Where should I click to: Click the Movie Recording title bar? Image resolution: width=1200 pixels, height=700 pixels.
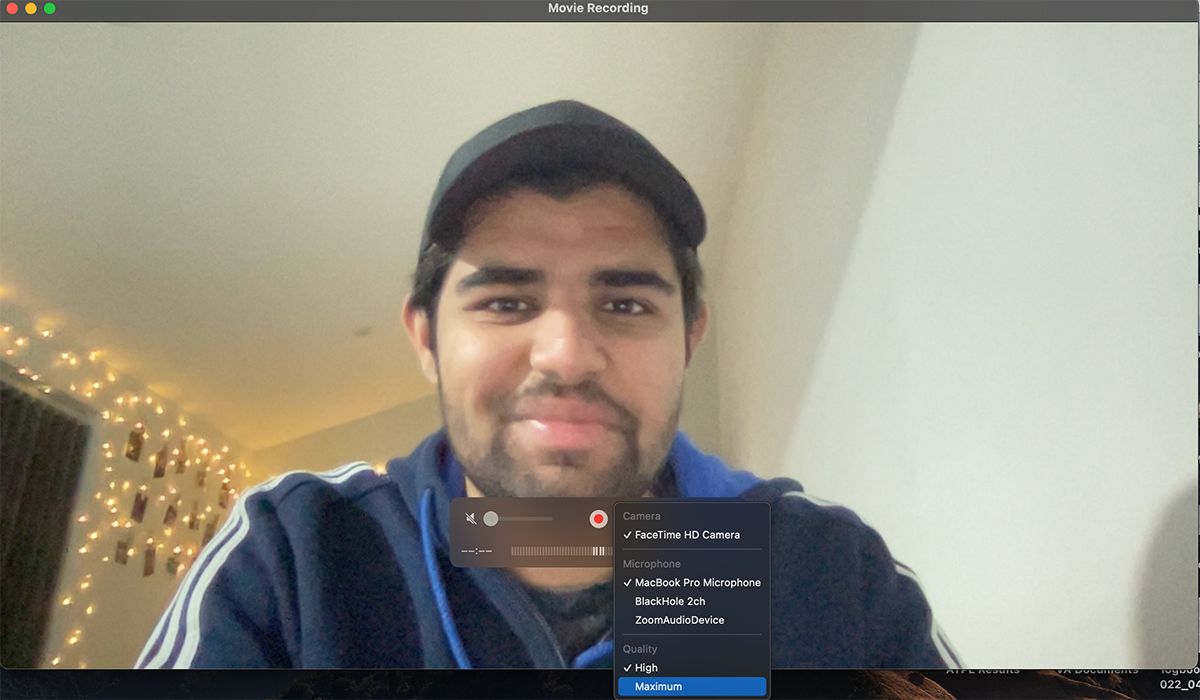click(x=597, y=8)
